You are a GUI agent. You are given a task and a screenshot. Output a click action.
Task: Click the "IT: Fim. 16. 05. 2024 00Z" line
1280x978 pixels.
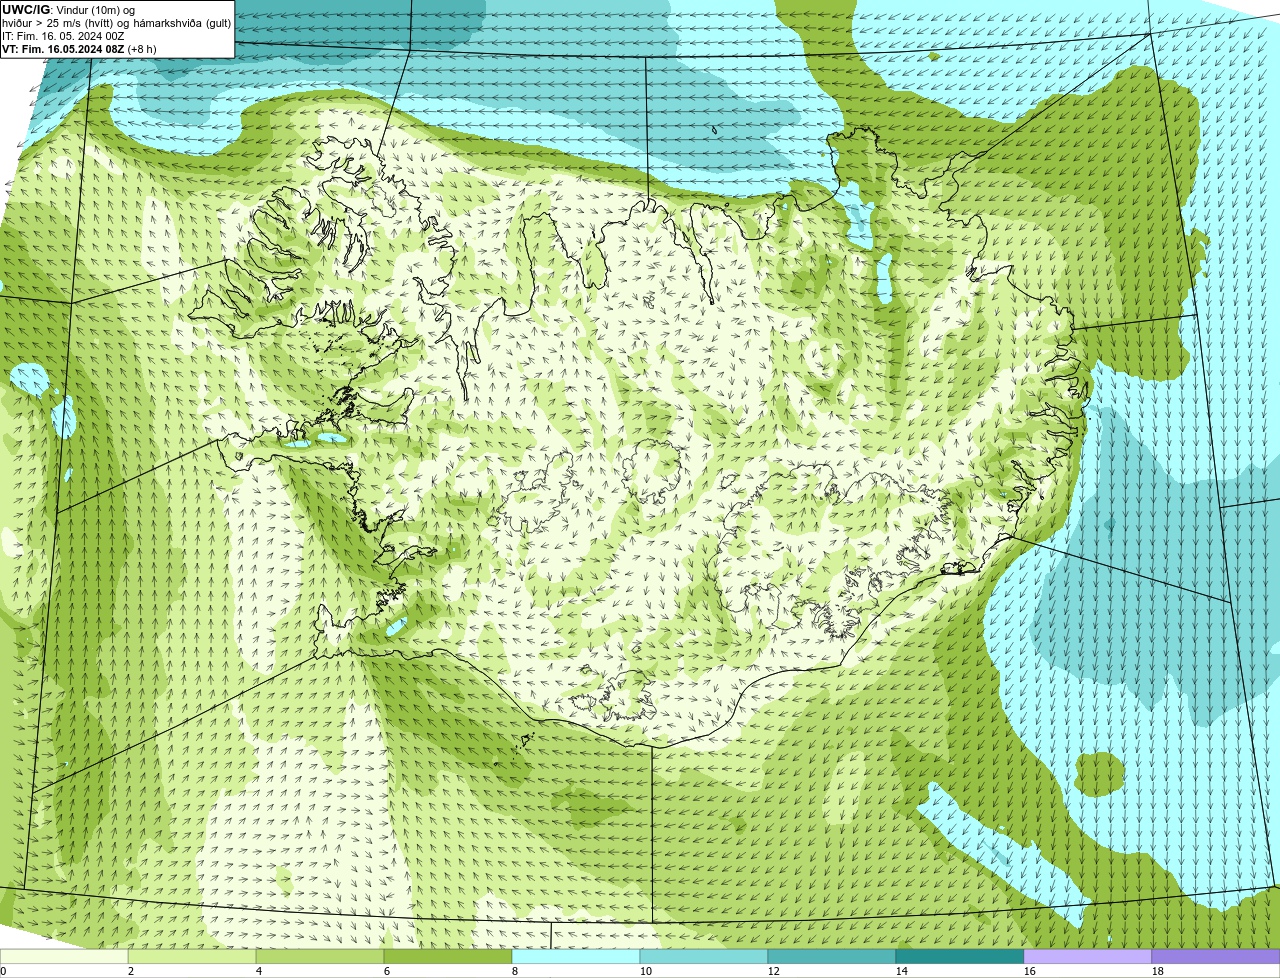coord(63,36)
